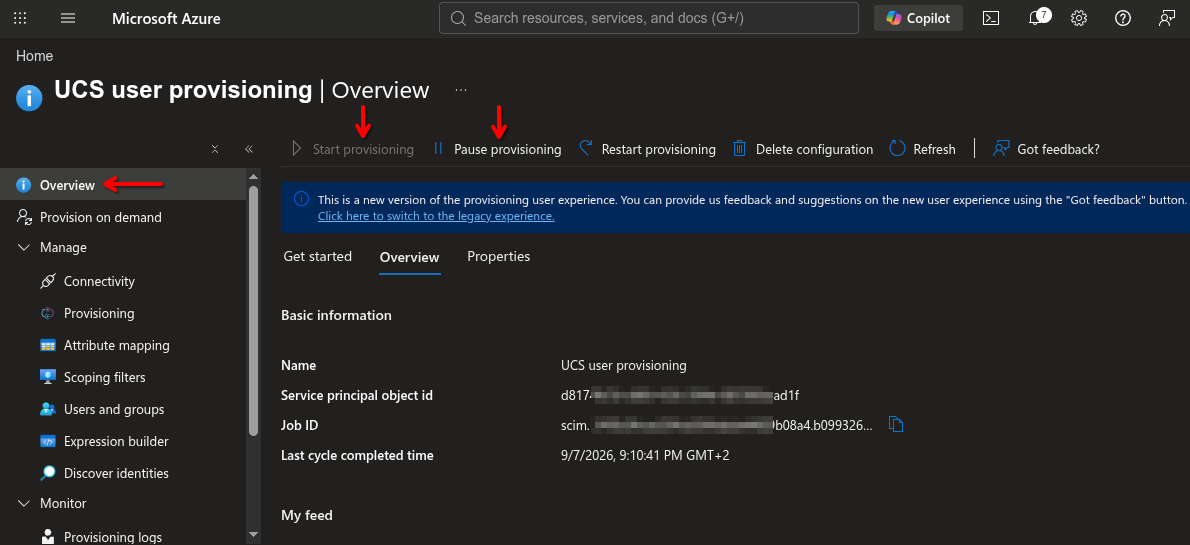The width and height of the screenshot is (1190, 545).
Task: Open the portal settings gear
Action: (1079, 18)
